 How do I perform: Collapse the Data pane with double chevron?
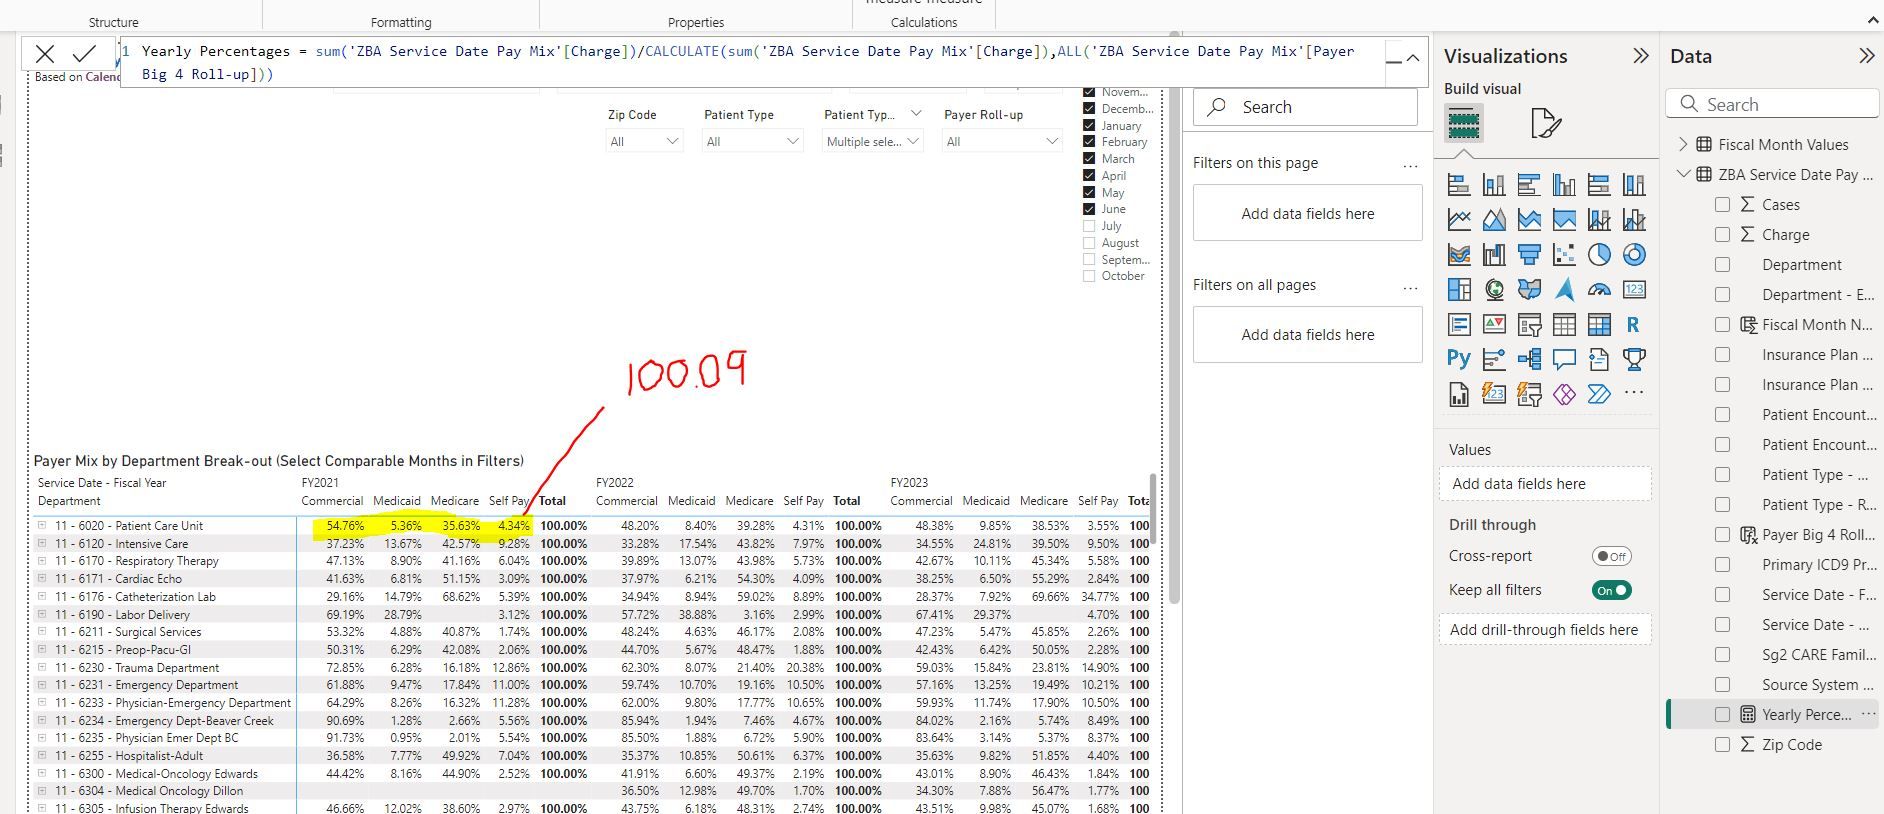[1867, 56]
